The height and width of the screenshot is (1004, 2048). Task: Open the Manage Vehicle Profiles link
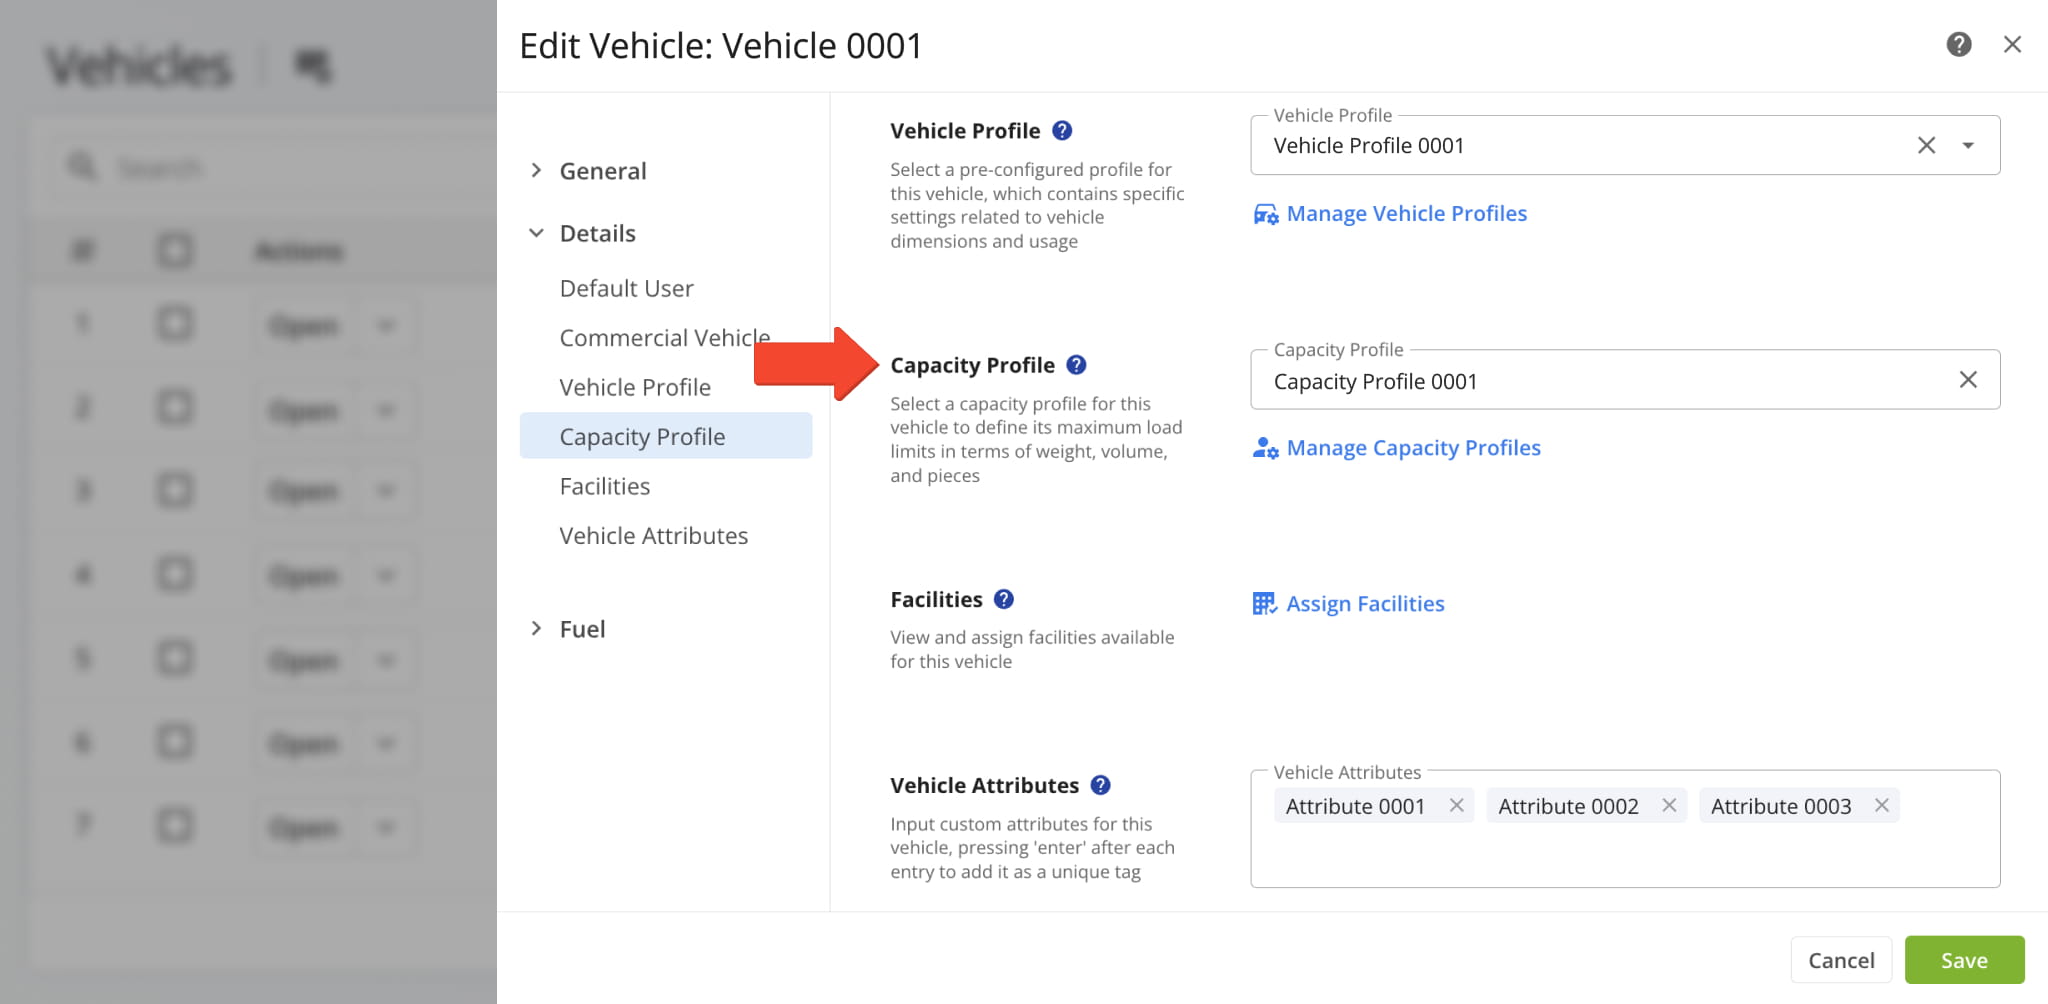tap(1405, 214)
